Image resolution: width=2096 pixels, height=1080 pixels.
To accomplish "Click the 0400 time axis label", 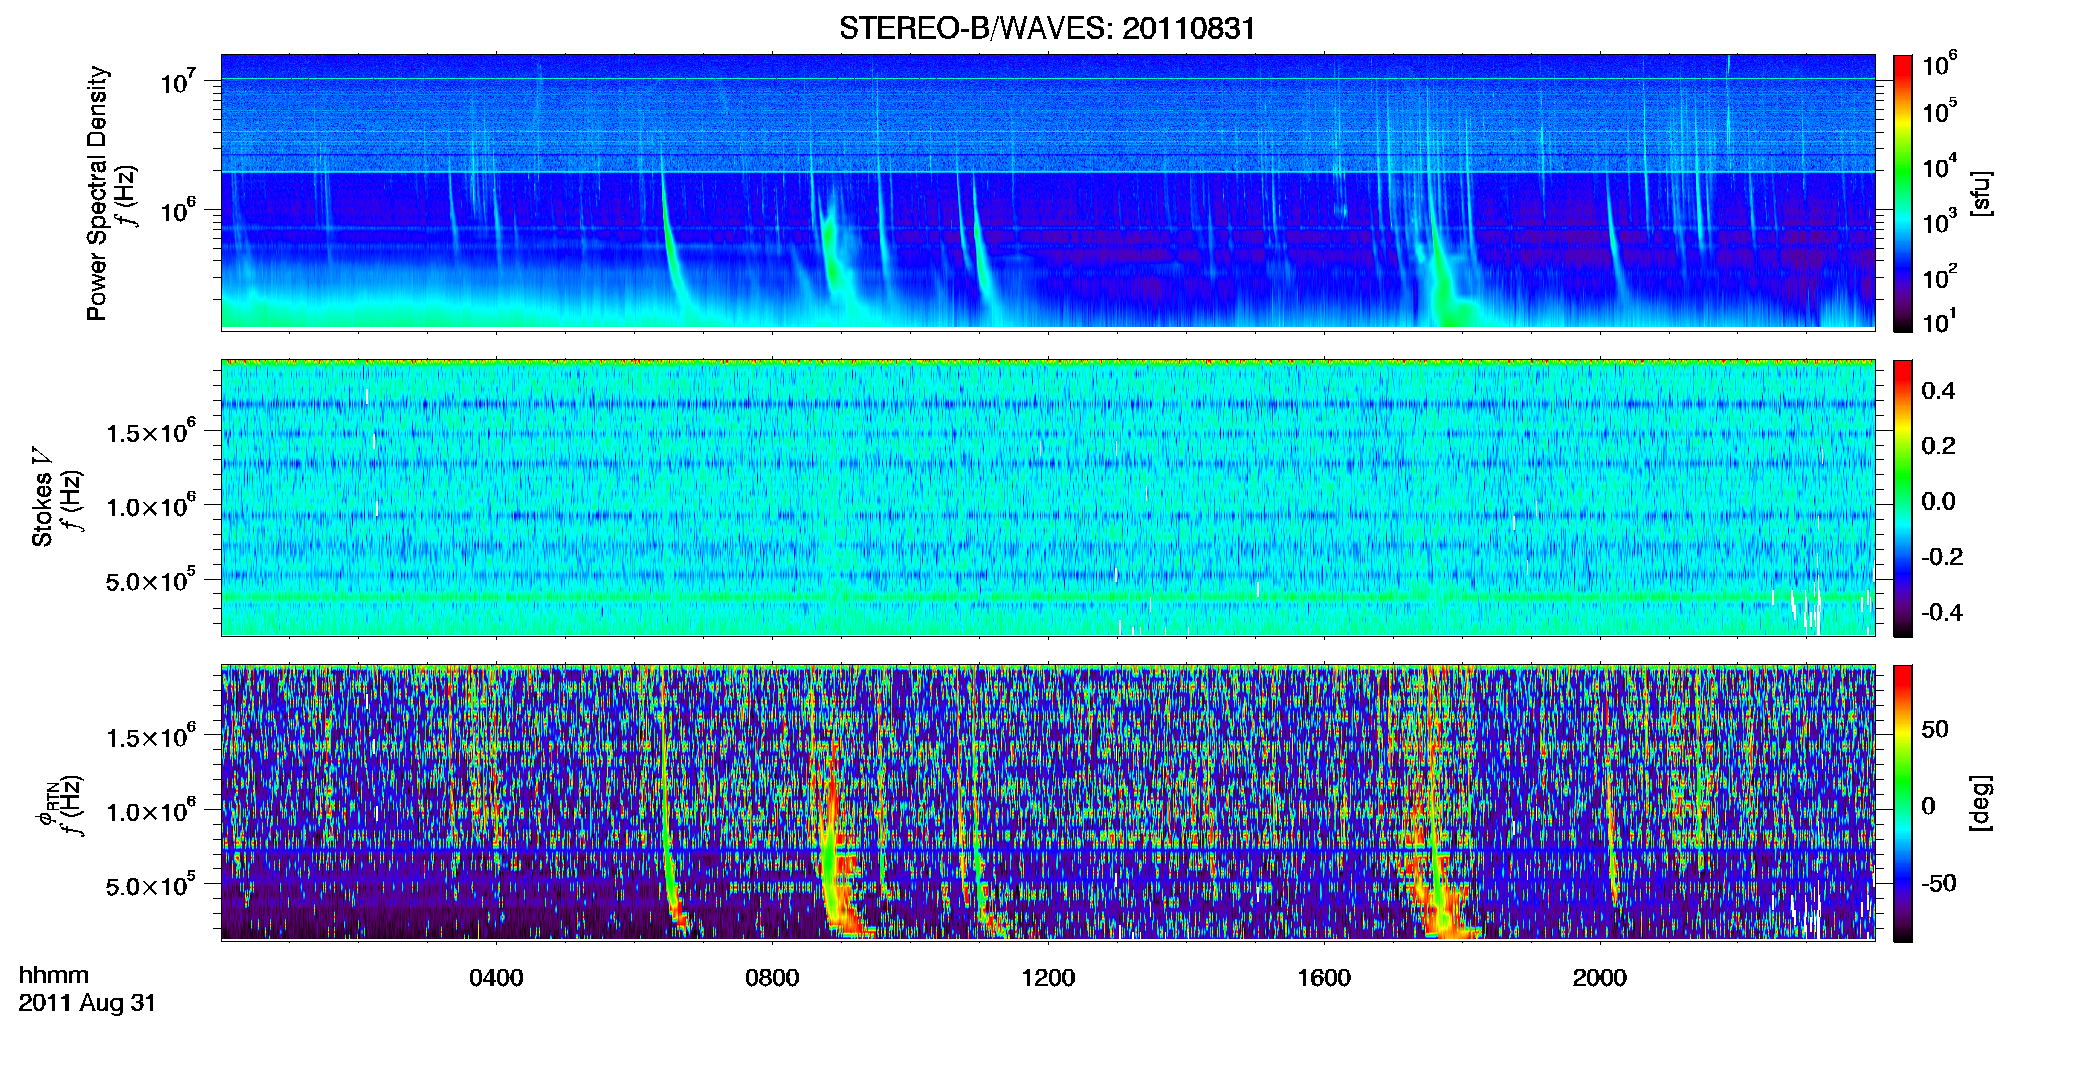I will coord(496,978).
